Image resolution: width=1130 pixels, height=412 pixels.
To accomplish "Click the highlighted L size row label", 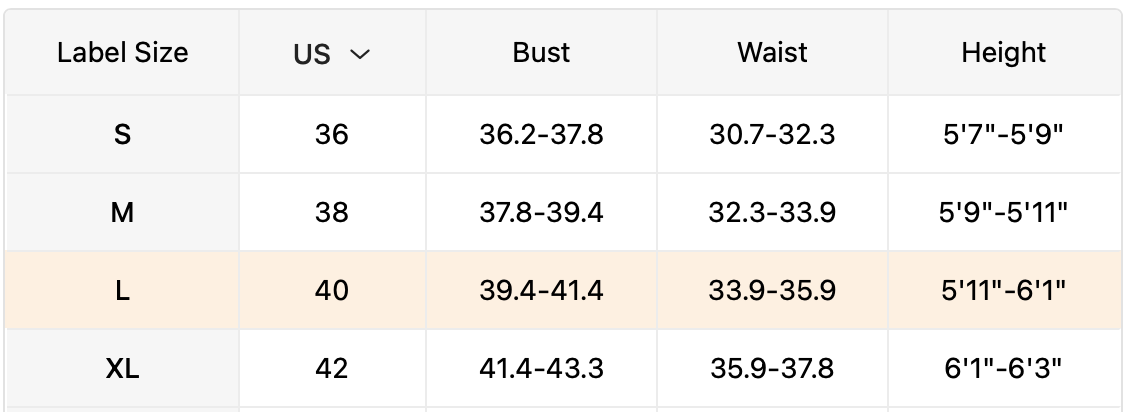I will 122,290.
